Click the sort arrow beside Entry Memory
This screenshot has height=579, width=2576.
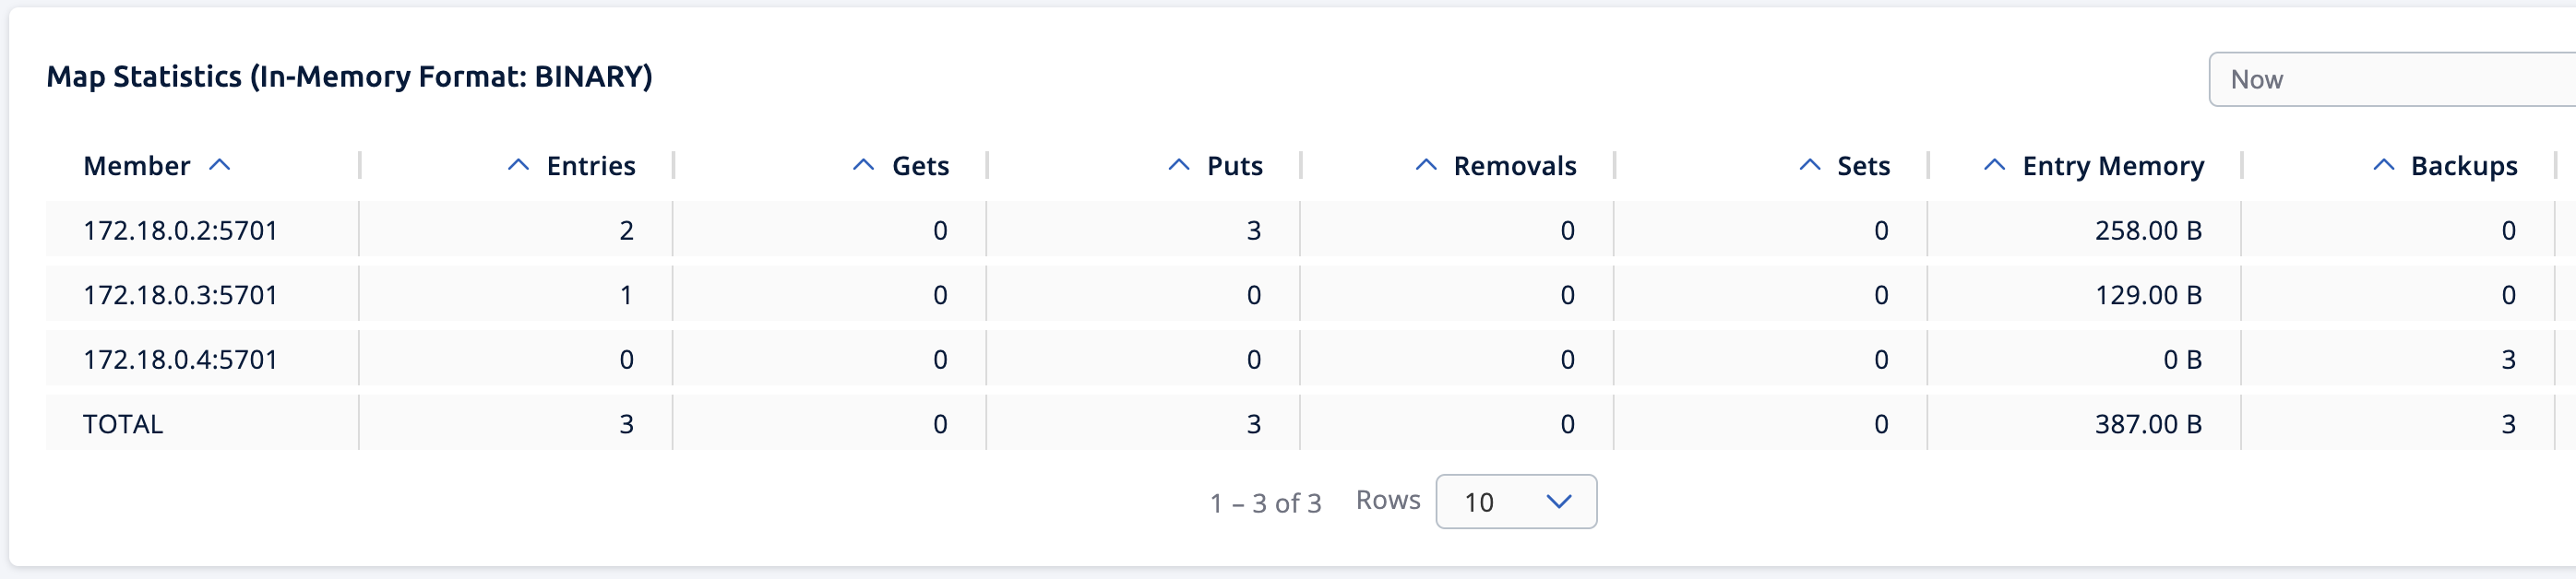(x=1994, y=165)
